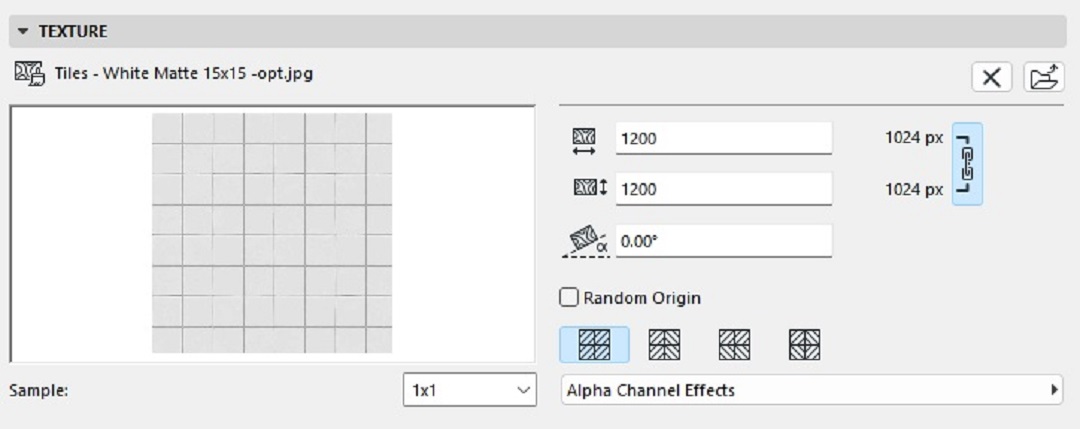
Task: Click the vertical texture size field
Action: pos(723,189)
